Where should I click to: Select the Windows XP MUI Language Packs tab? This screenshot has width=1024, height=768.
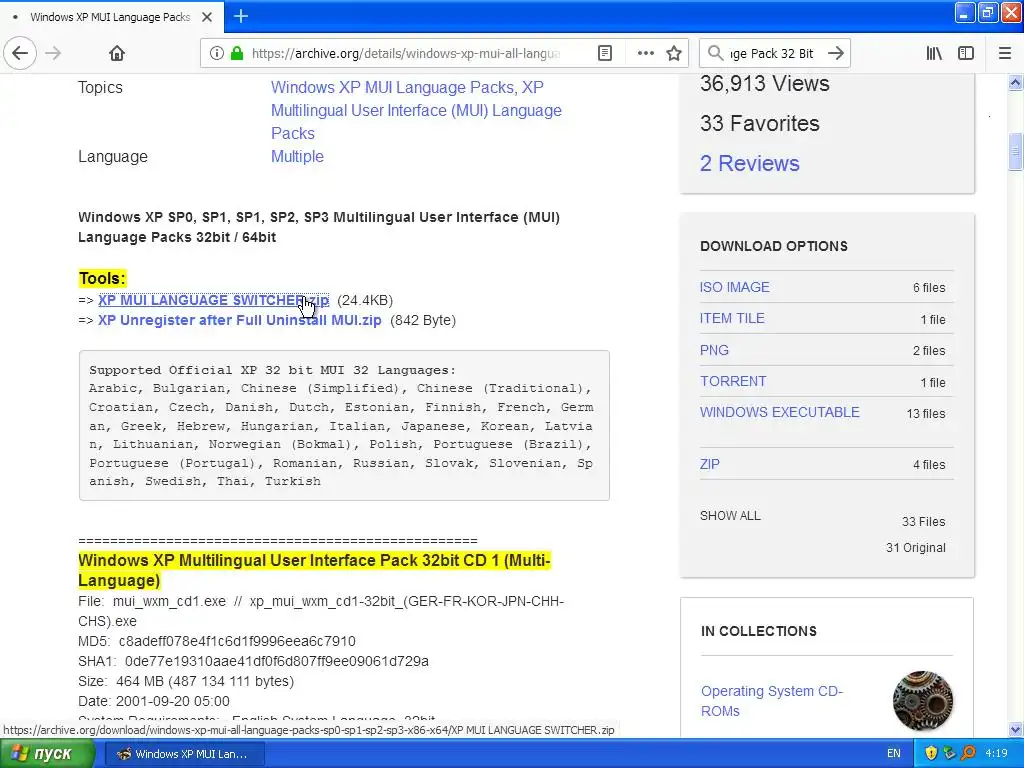(112, 17)
